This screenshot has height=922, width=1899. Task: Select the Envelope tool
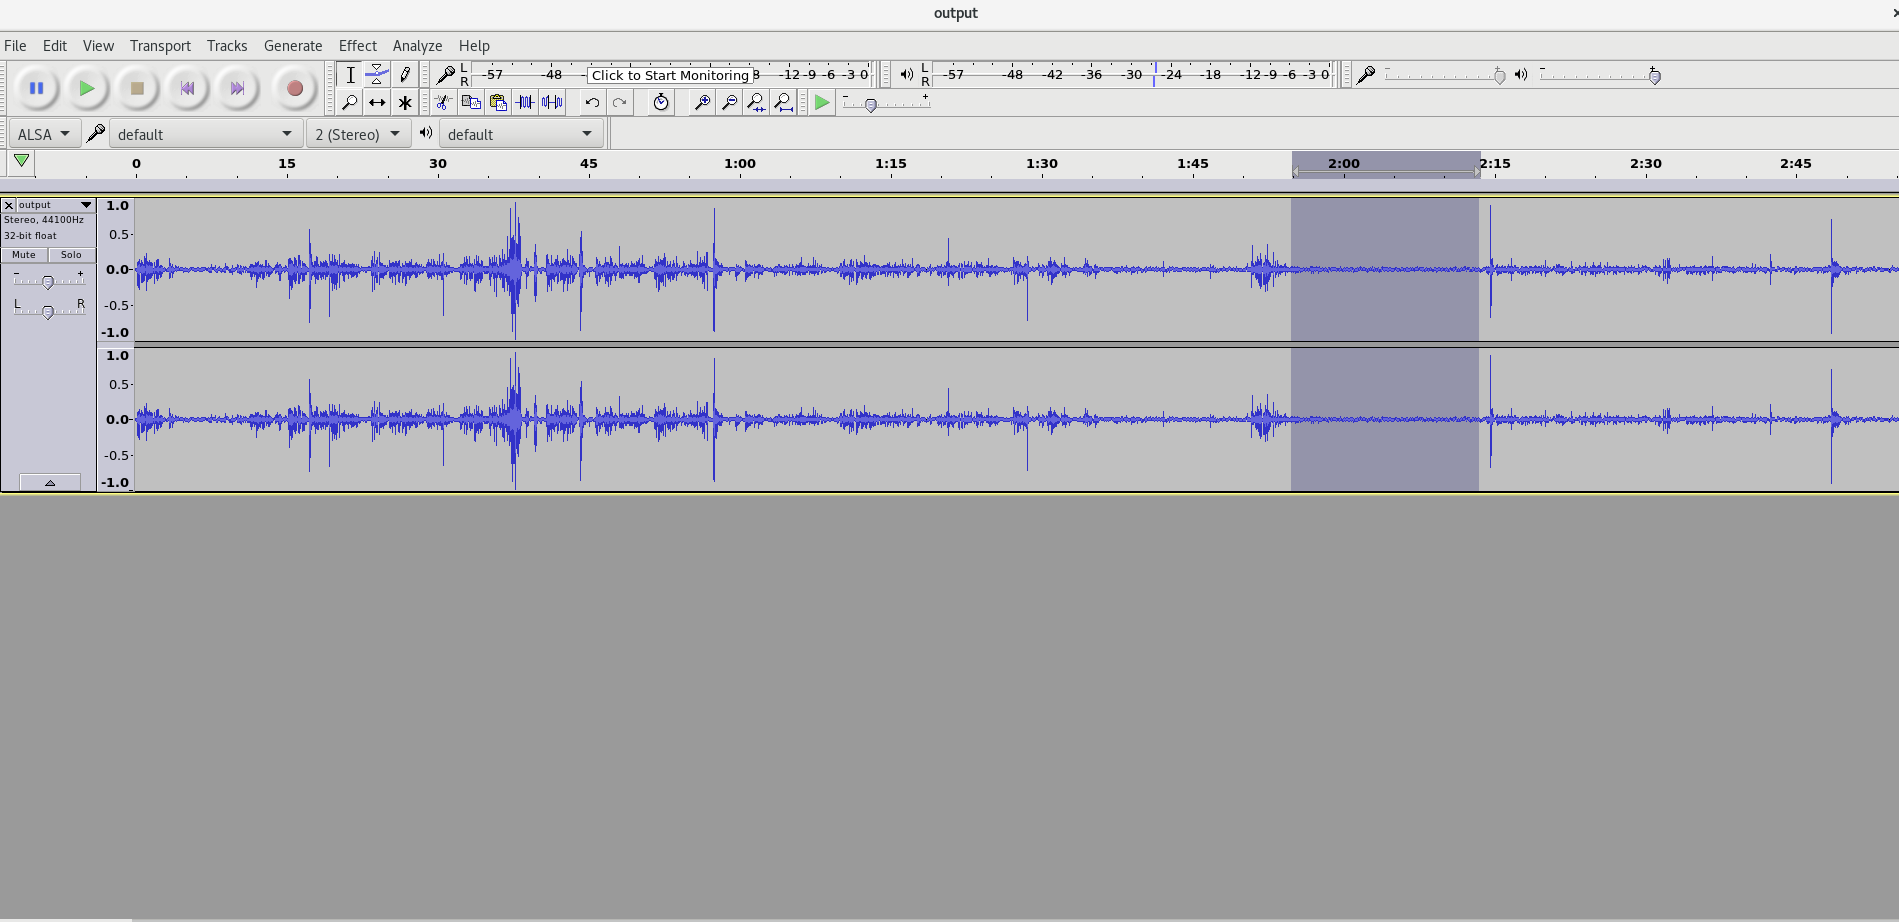click(x=377, y=74)
